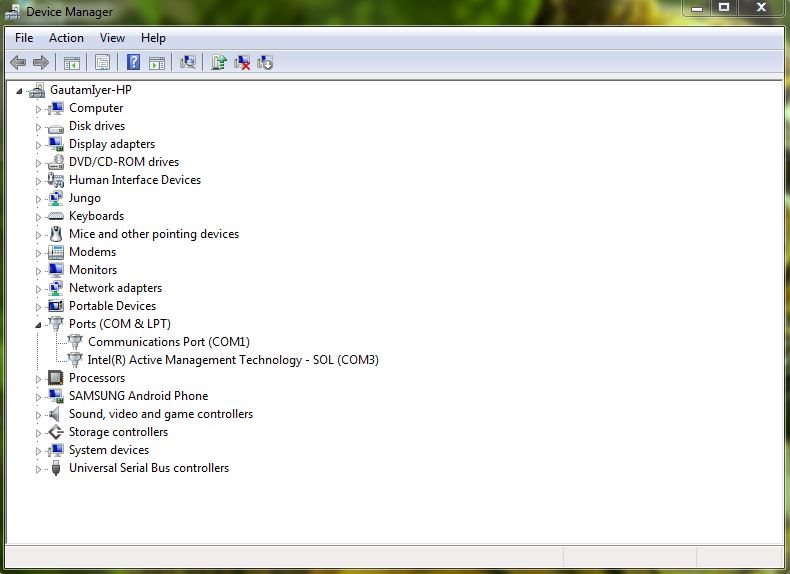The height and width of the screenshot is (574, 790).
Task: Select the Human Interface Devices icon
Action: [56, 180]
